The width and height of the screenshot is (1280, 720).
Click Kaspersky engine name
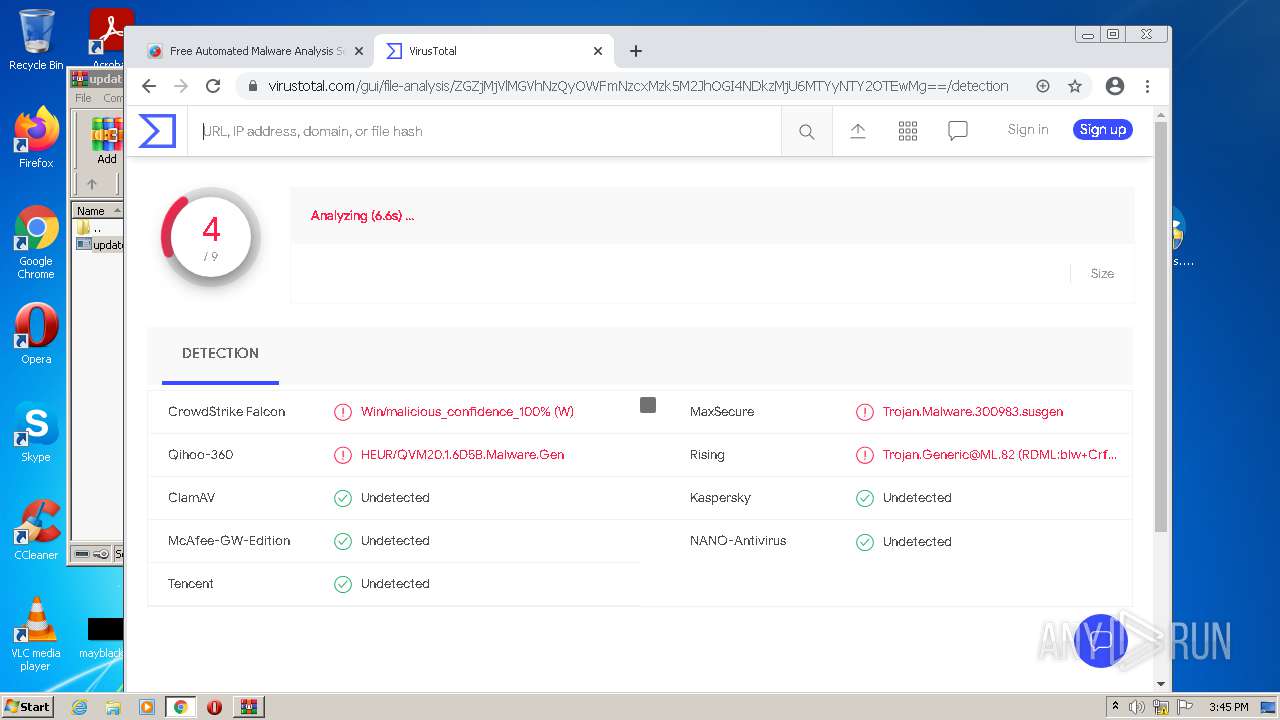pos(720,497)
